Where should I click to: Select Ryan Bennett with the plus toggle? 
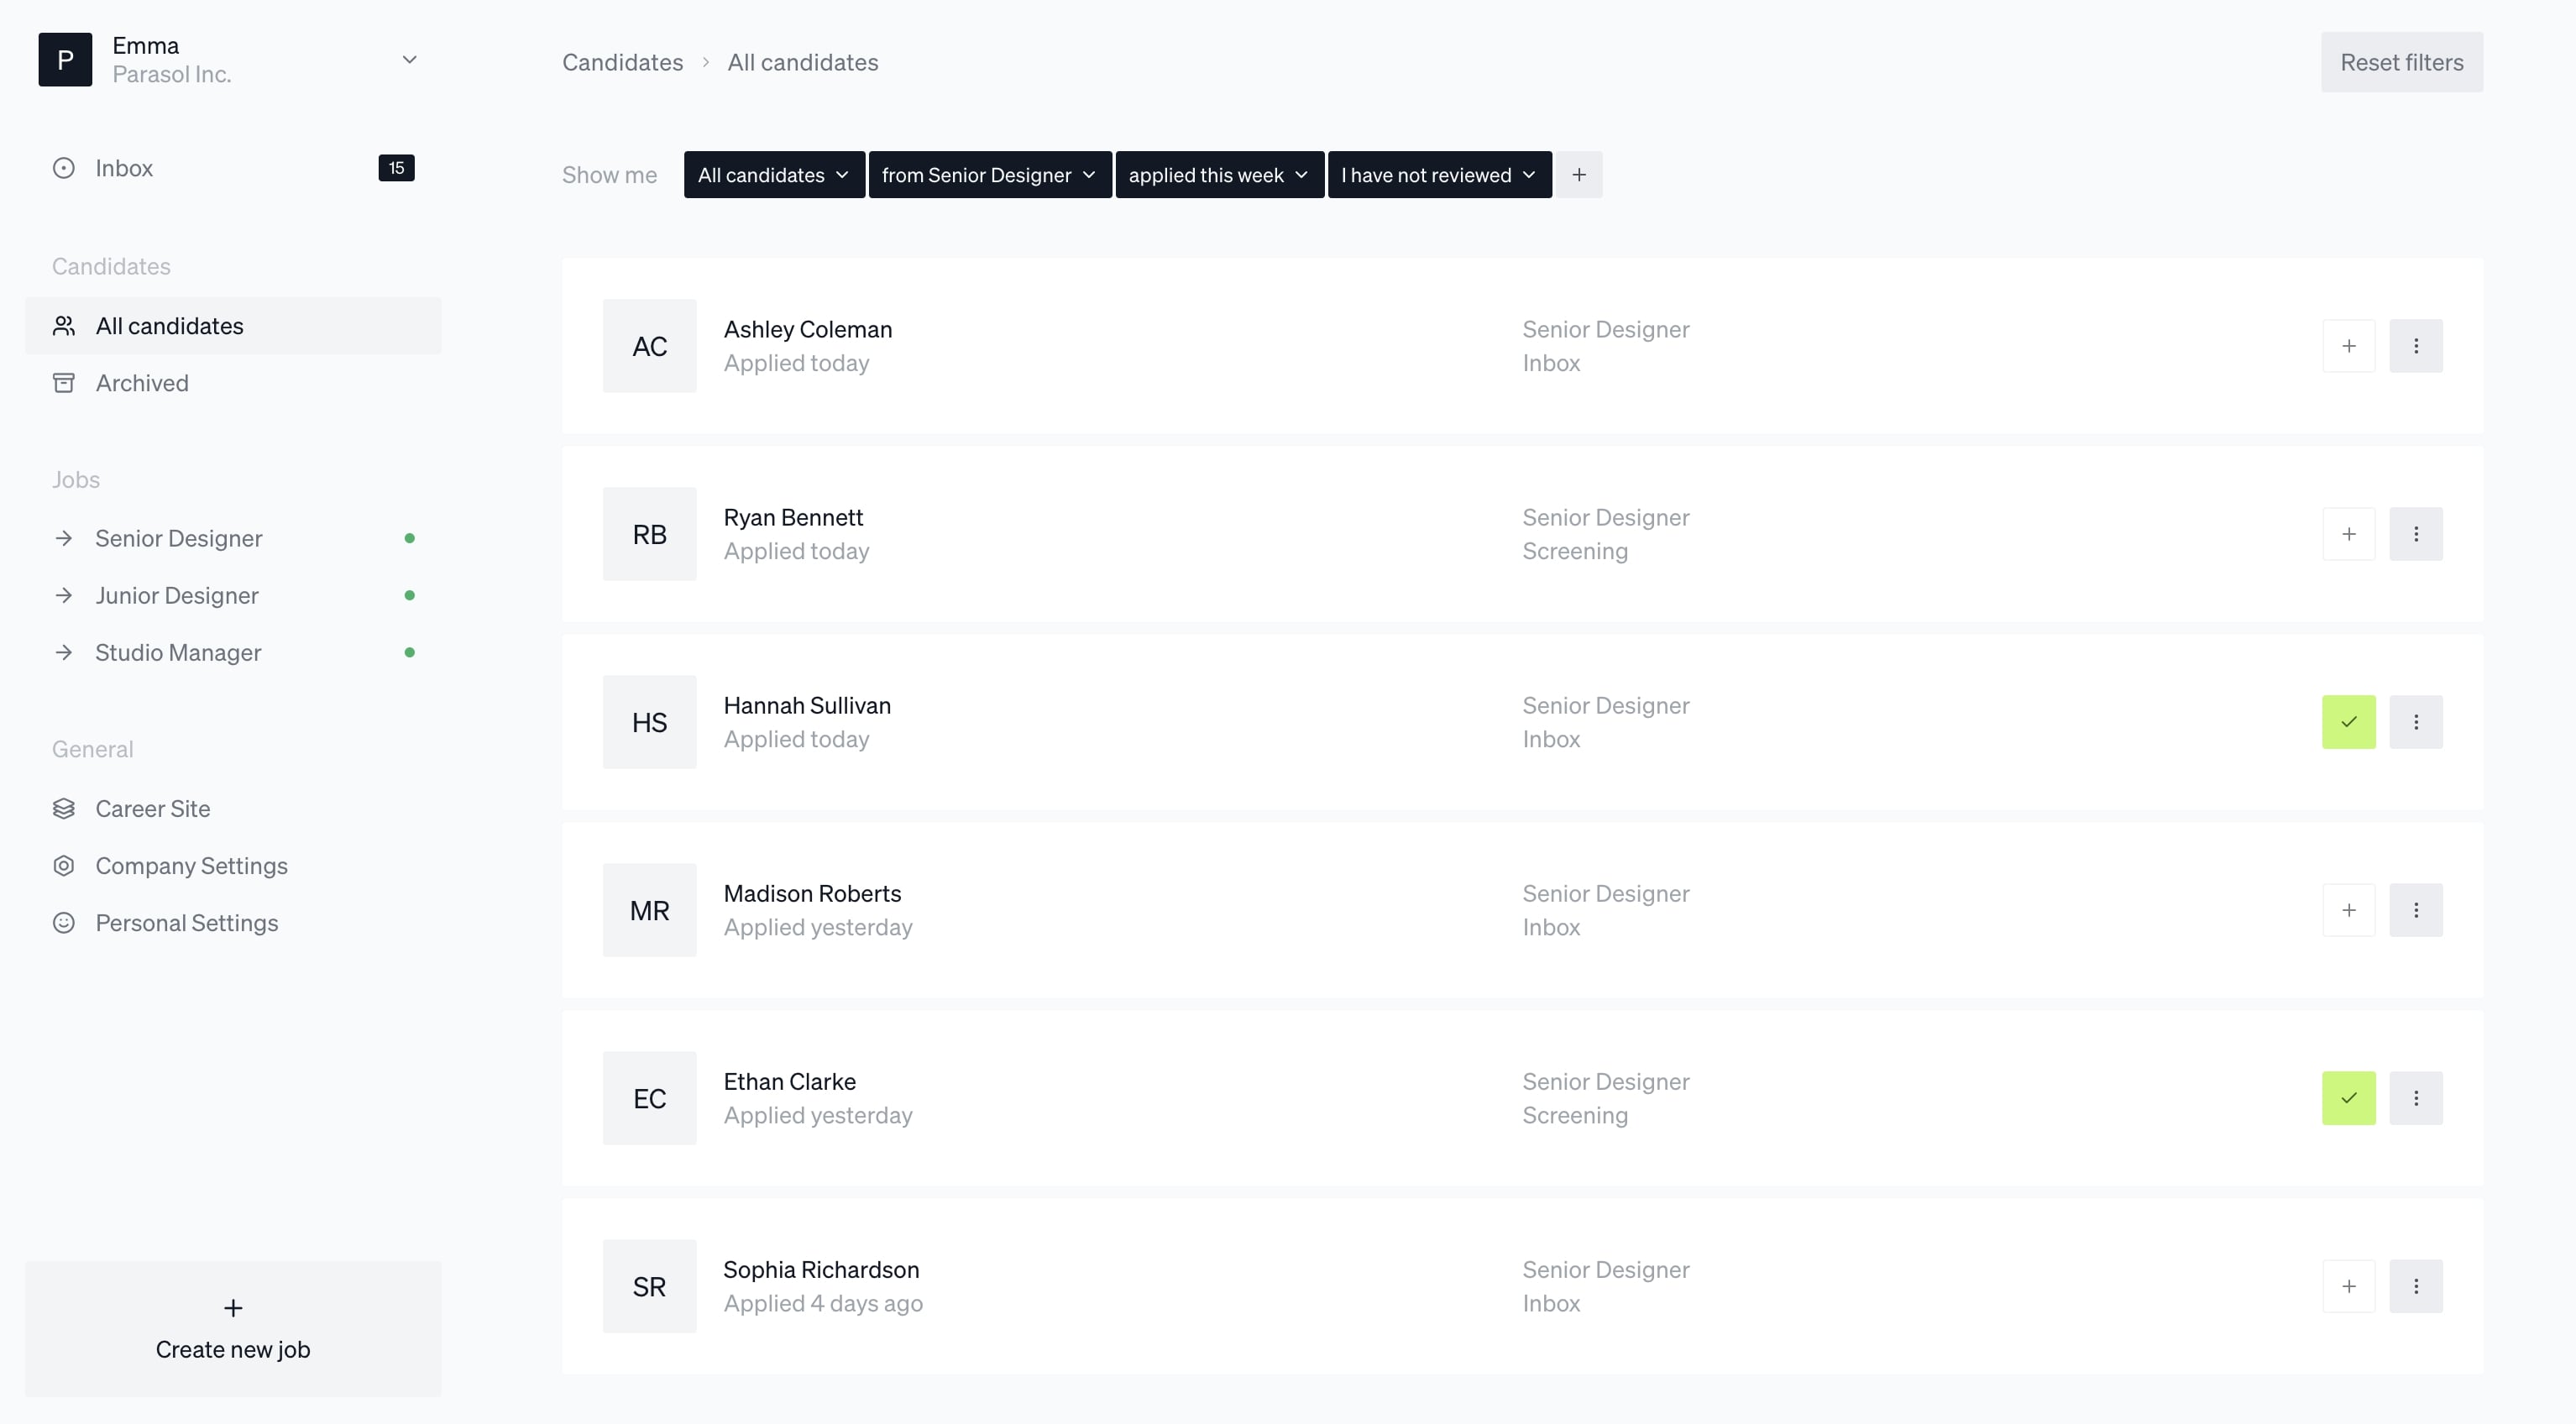pyautogui.click(x=2349, y=534)
